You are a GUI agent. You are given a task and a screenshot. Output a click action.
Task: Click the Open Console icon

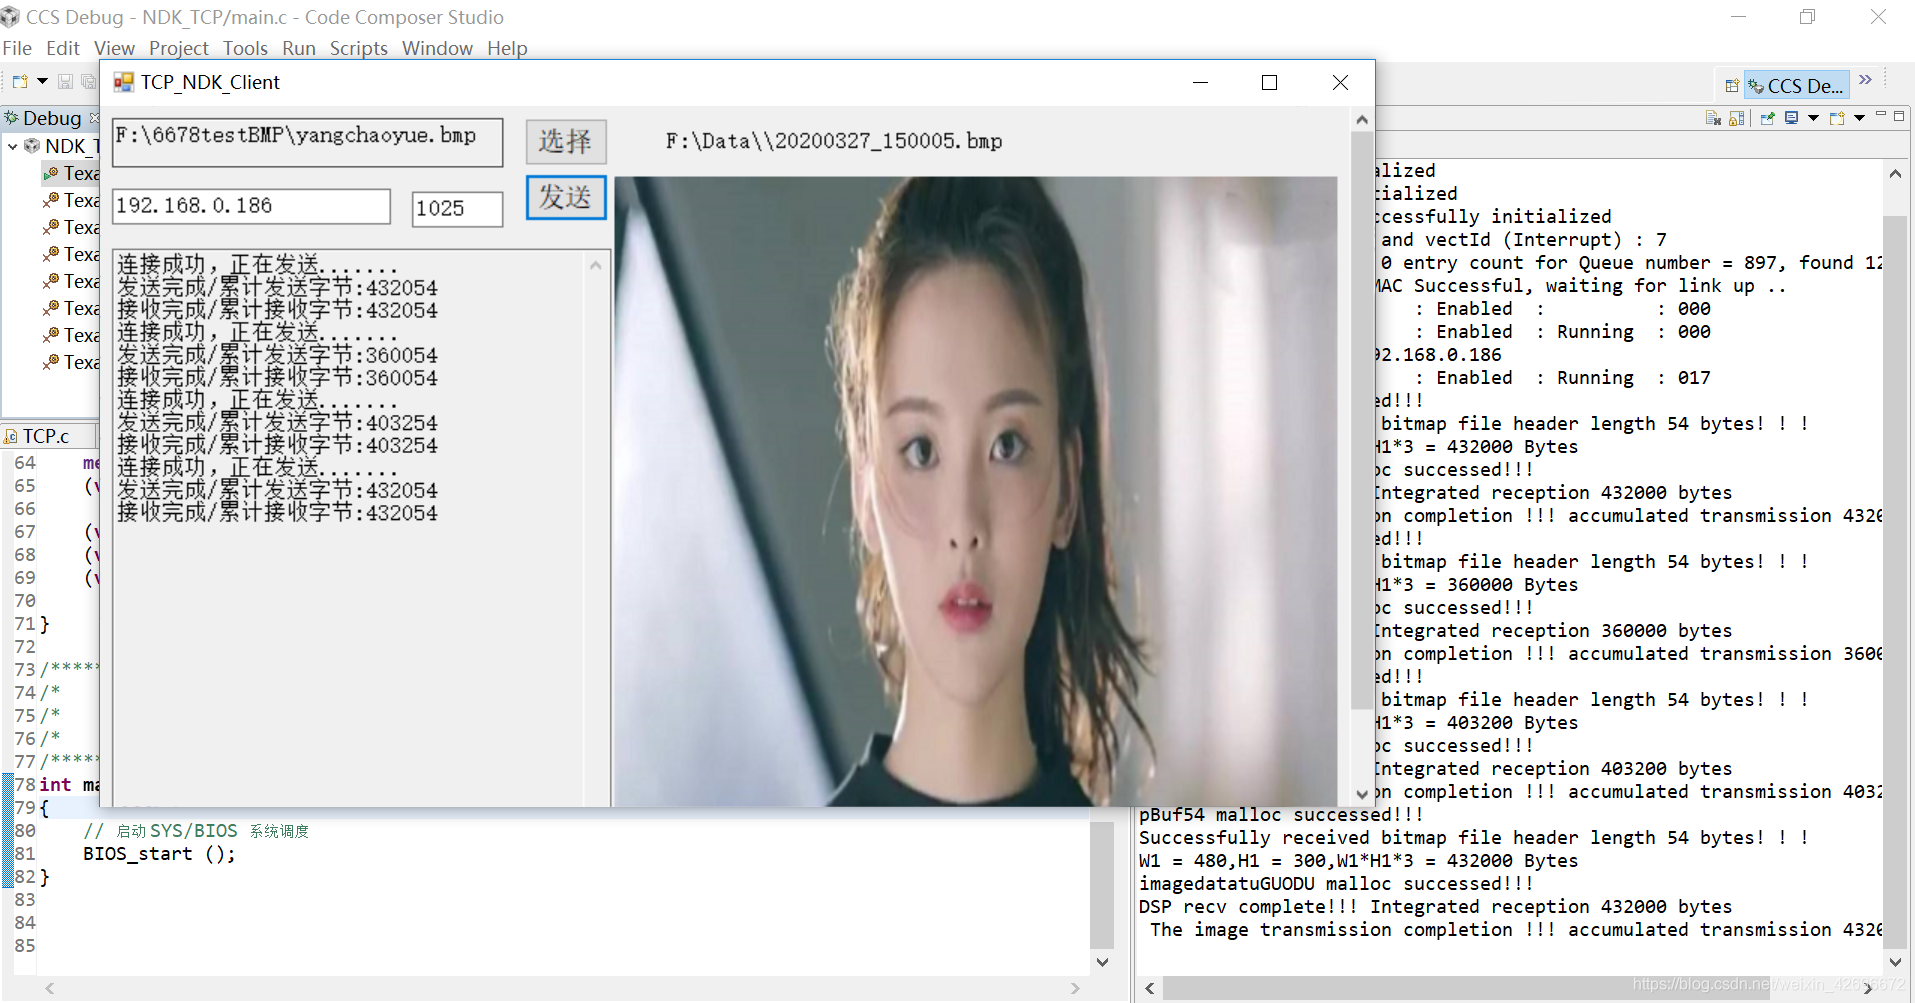click(x=1837, y=118)
